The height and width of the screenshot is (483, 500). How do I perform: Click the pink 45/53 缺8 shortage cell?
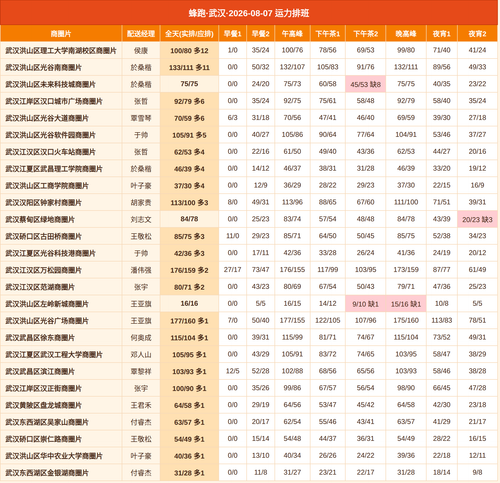click(366, 84)
